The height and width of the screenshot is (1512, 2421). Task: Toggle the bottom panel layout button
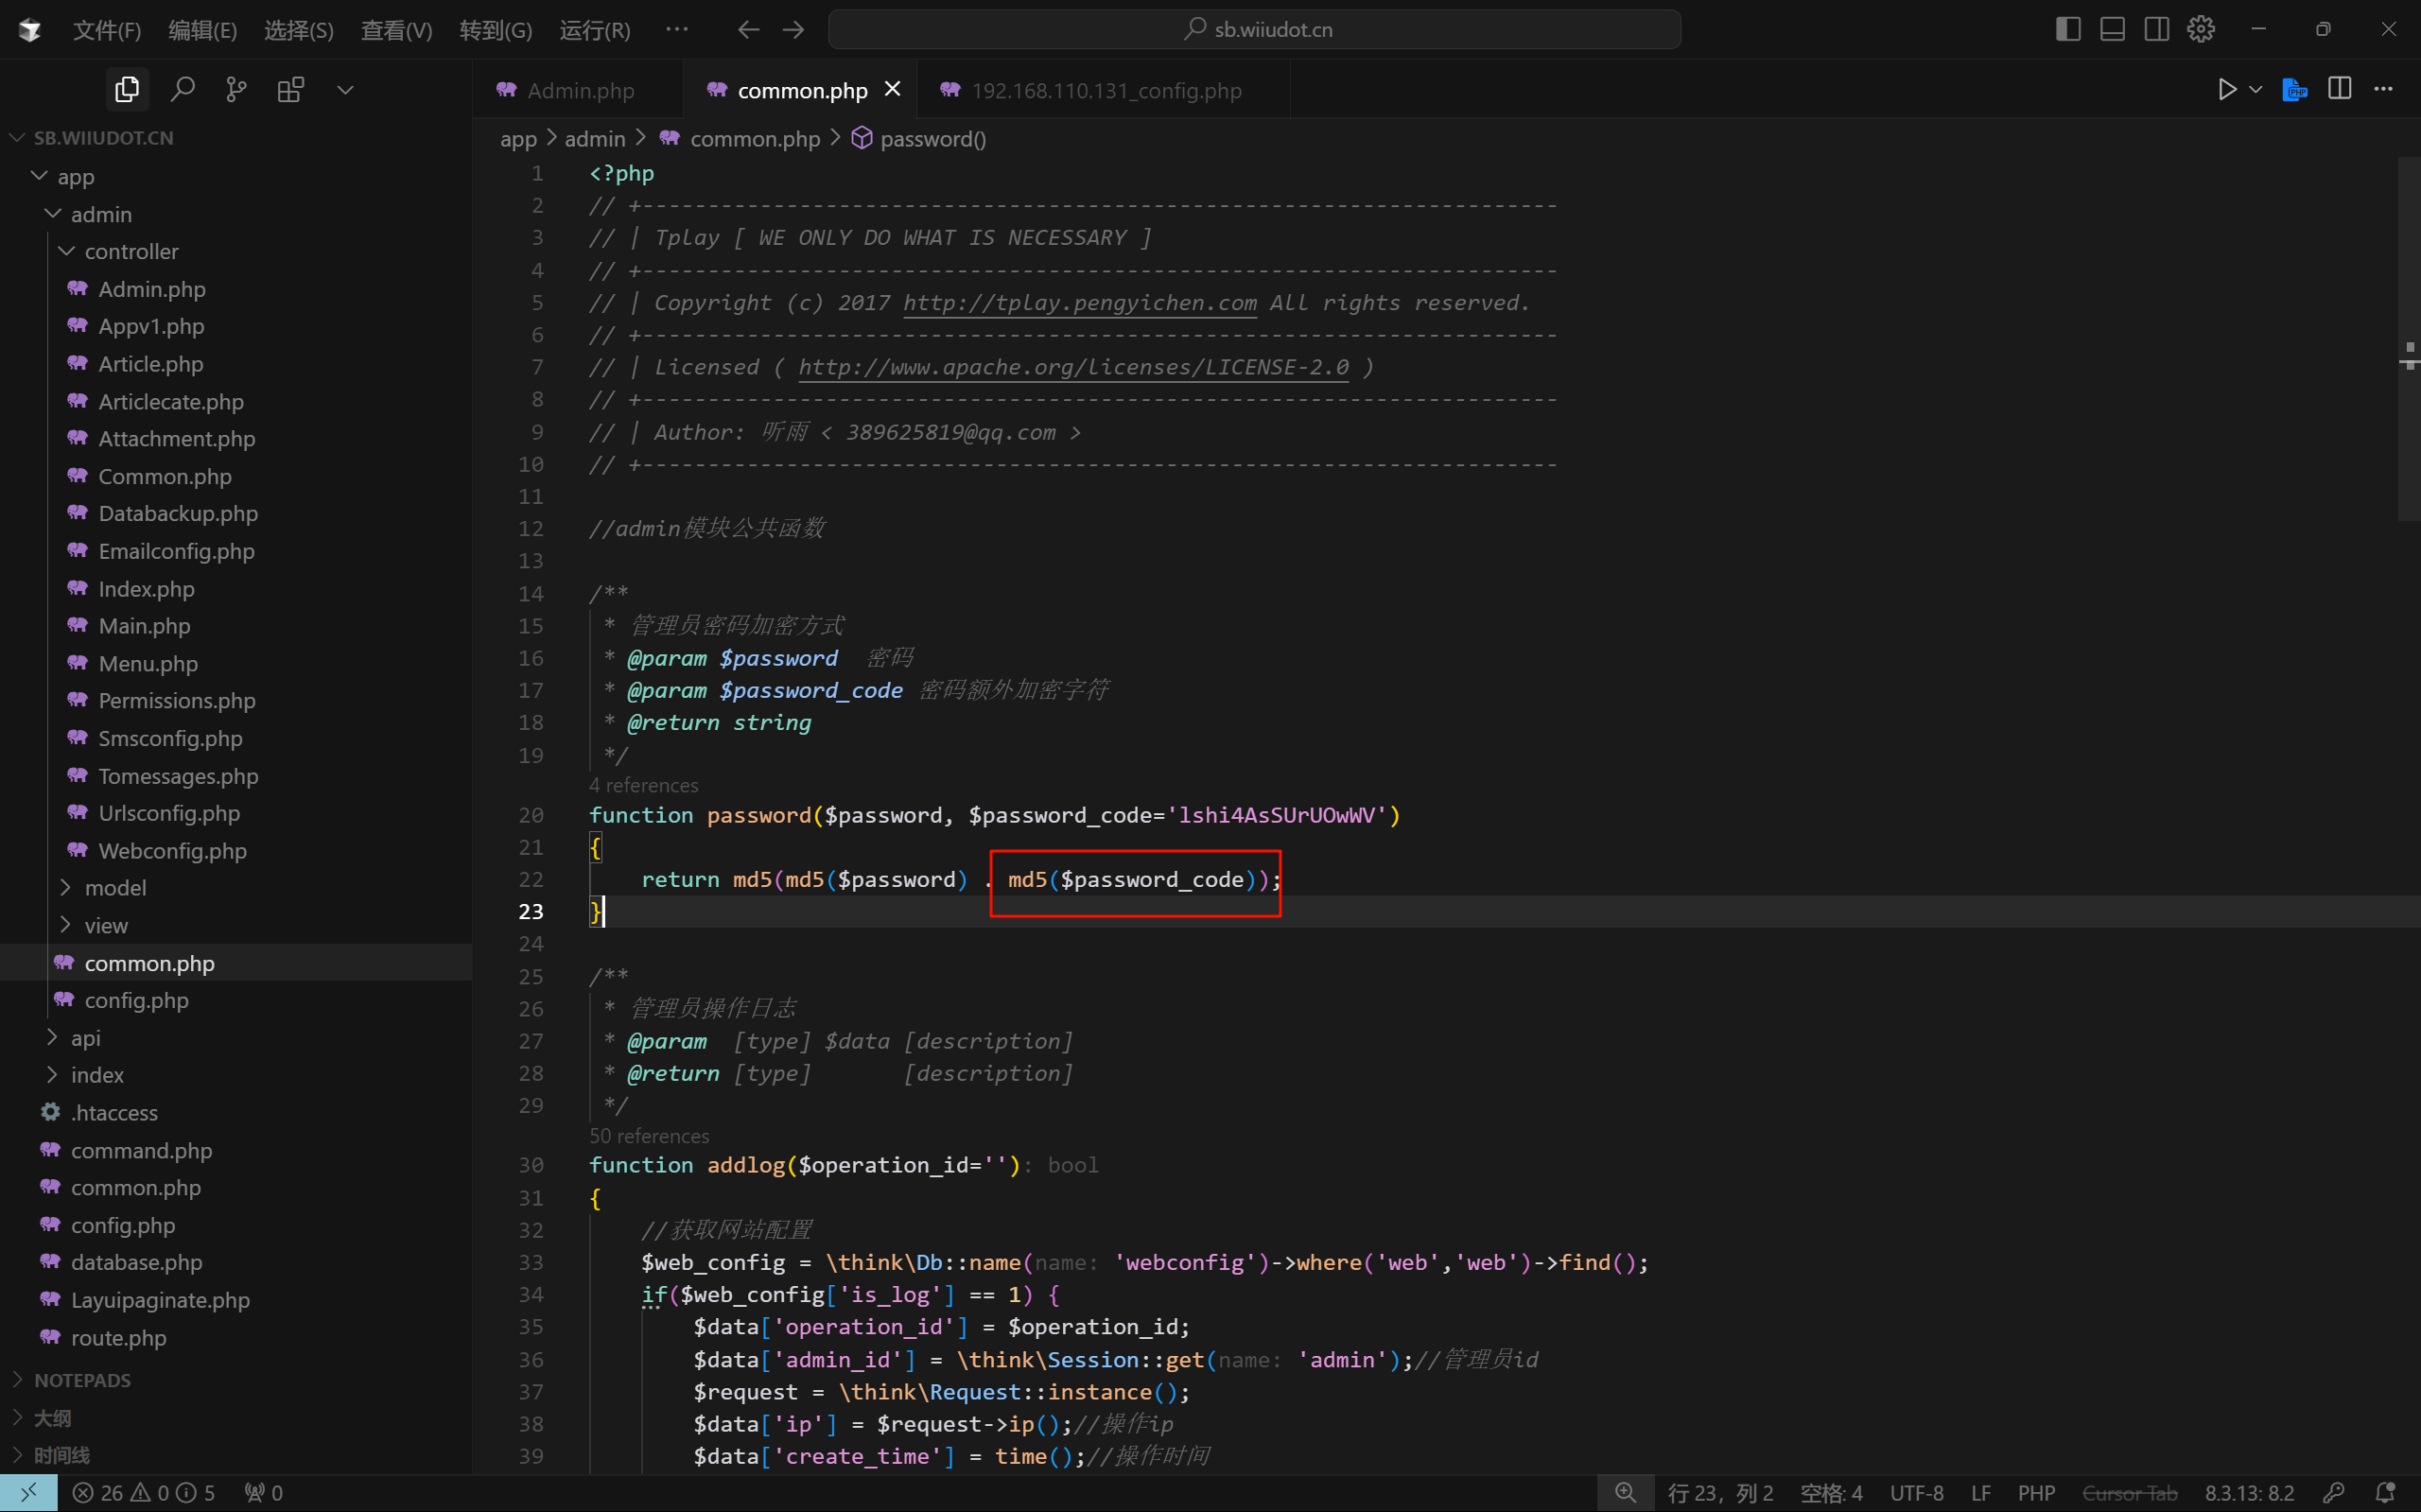pyautogui.click(x=2112, y=30)
